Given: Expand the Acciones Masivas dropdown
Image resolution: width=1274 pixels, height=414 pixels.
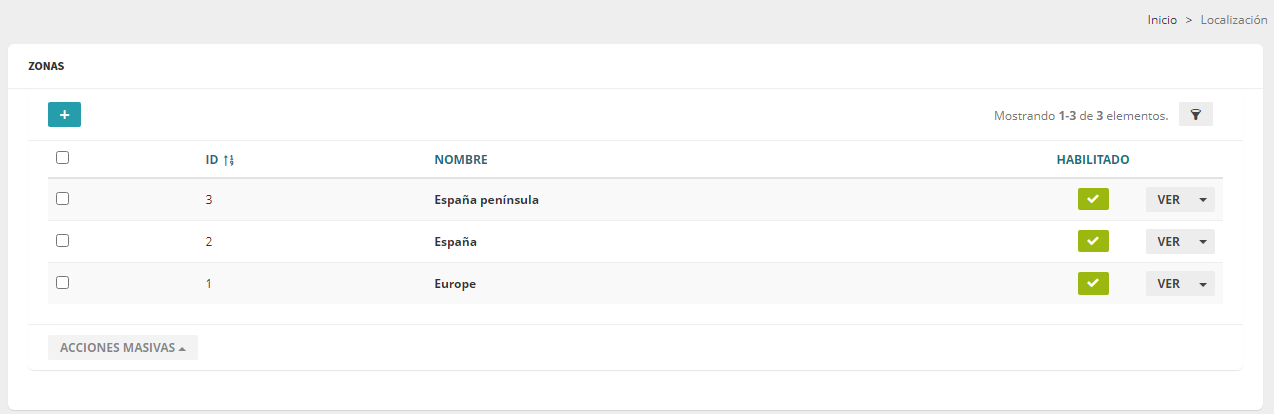Looking at the screenshot, I should (123, 347).
